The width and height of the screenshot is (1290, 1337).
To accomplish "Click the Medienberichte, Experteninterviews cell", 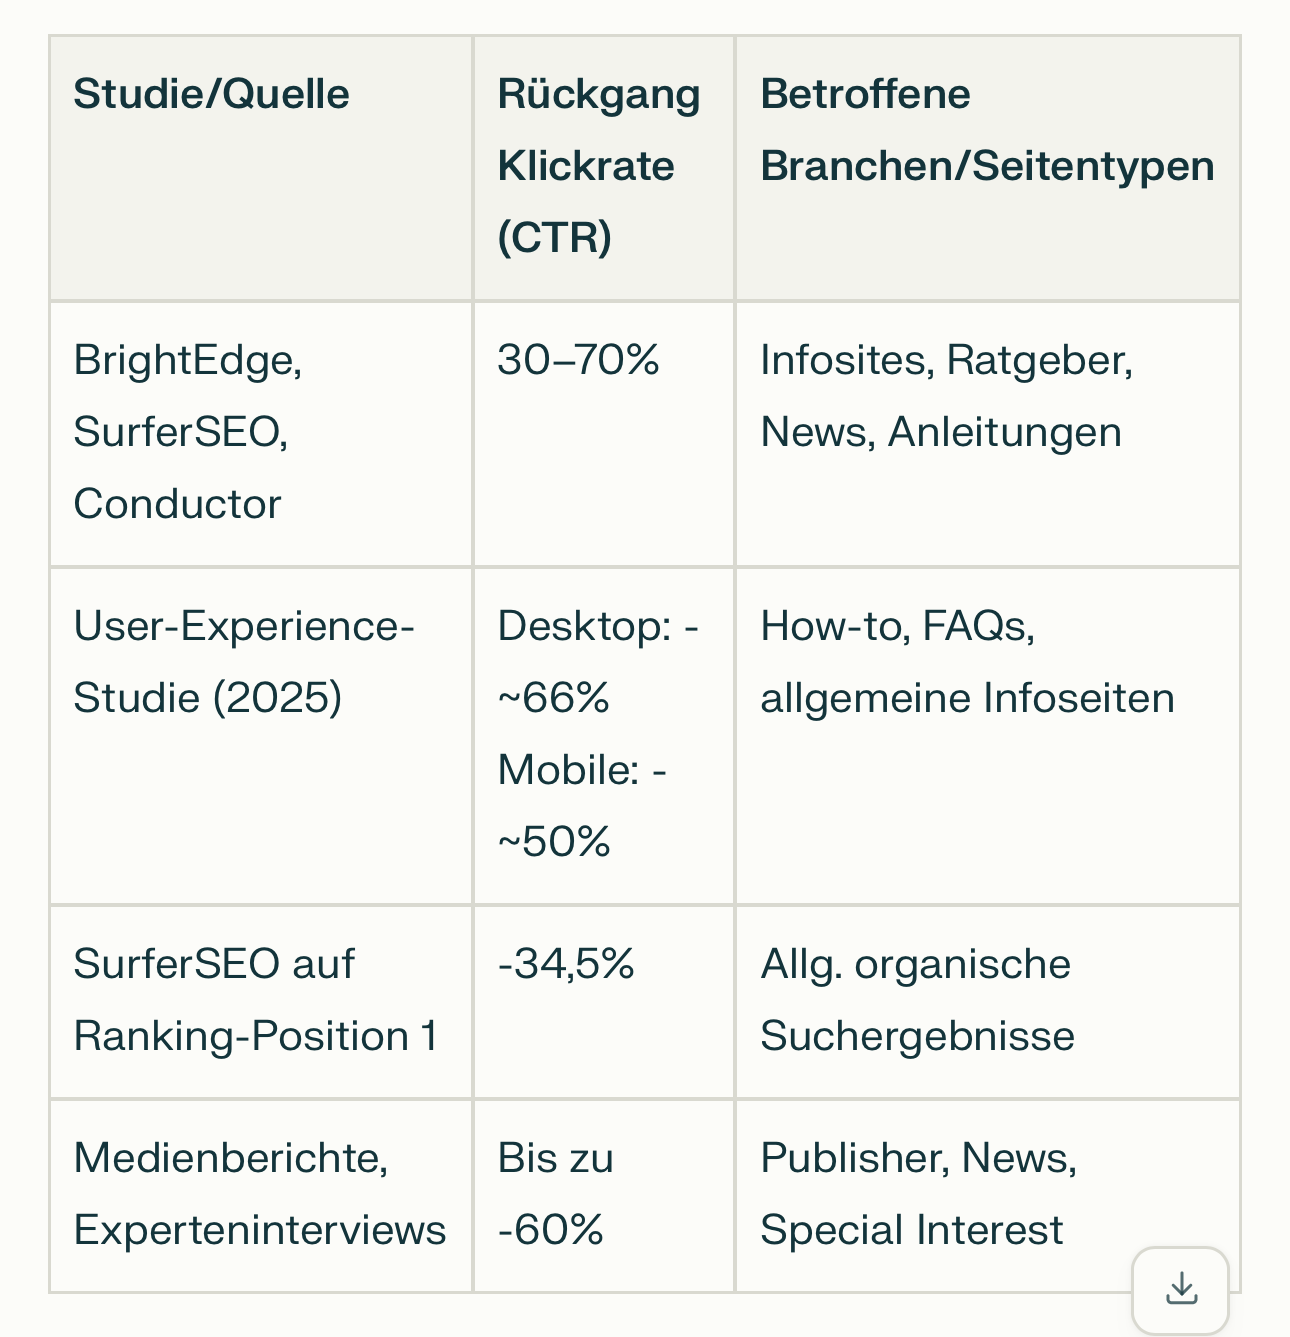I will pyautogui.click(x=259, y=1193).
